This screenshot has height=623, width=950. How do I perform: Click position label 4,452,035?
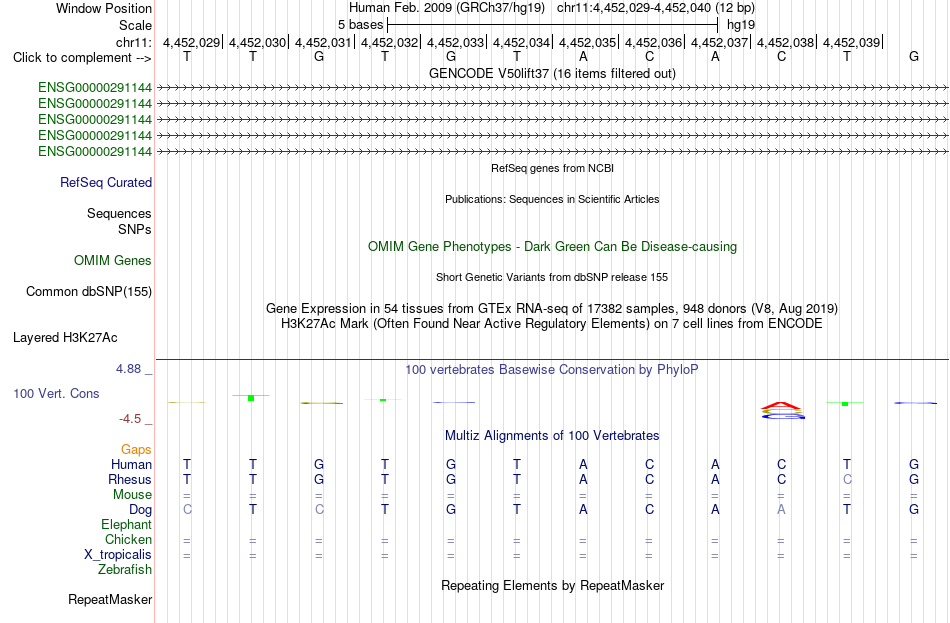point(588,42)
